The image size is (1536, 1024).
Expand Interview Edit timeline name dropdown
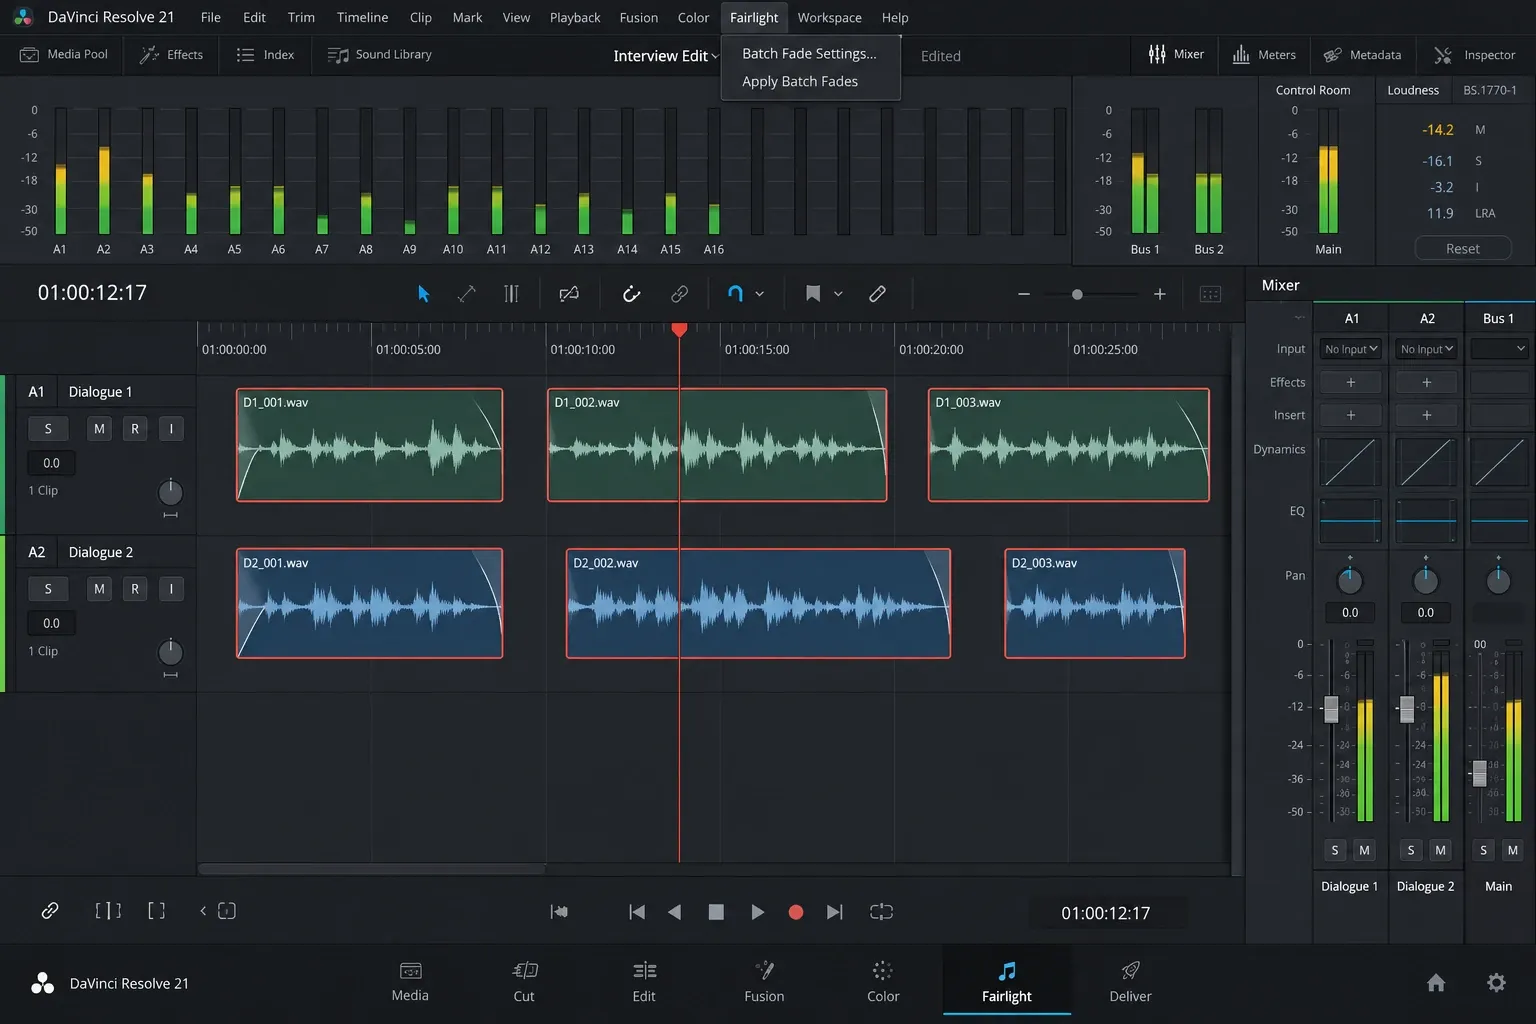(x=715, y=56)
